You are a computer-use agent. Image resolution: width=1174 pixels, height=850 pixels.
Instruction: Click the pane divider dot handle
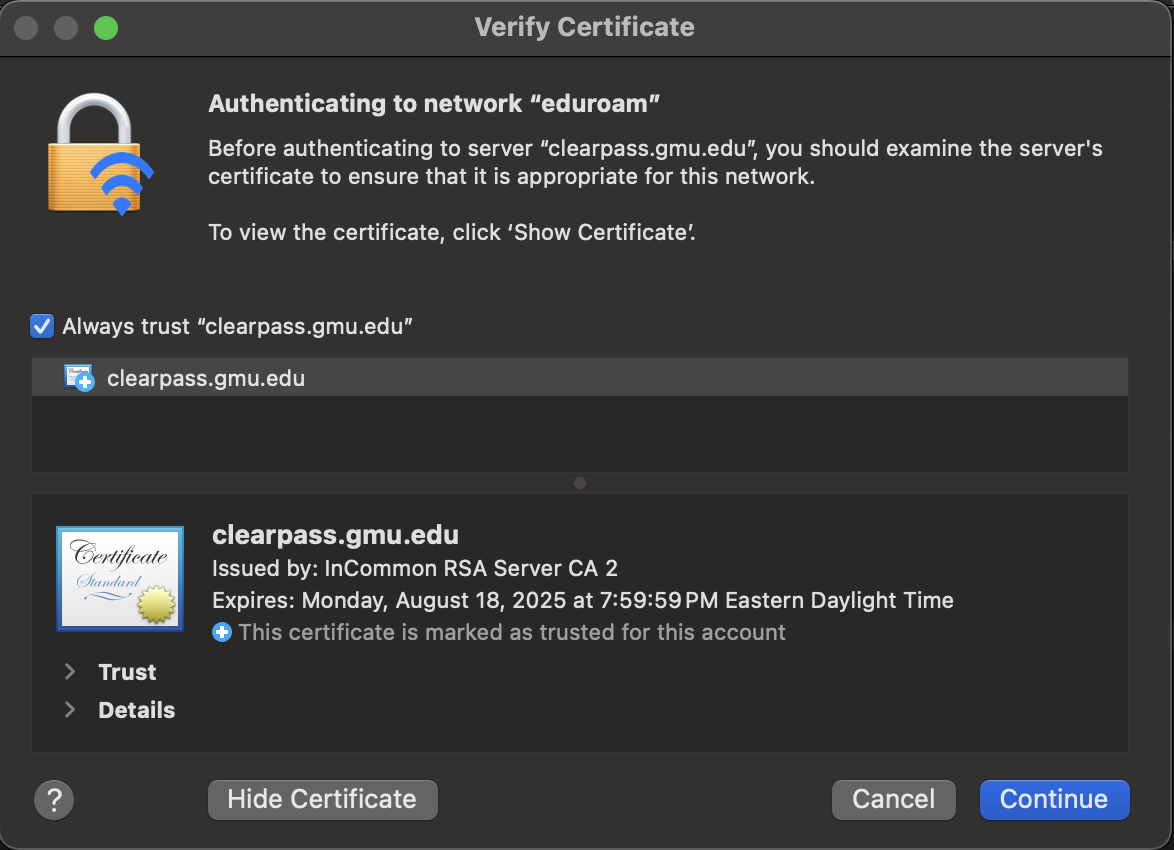(580, 483)
